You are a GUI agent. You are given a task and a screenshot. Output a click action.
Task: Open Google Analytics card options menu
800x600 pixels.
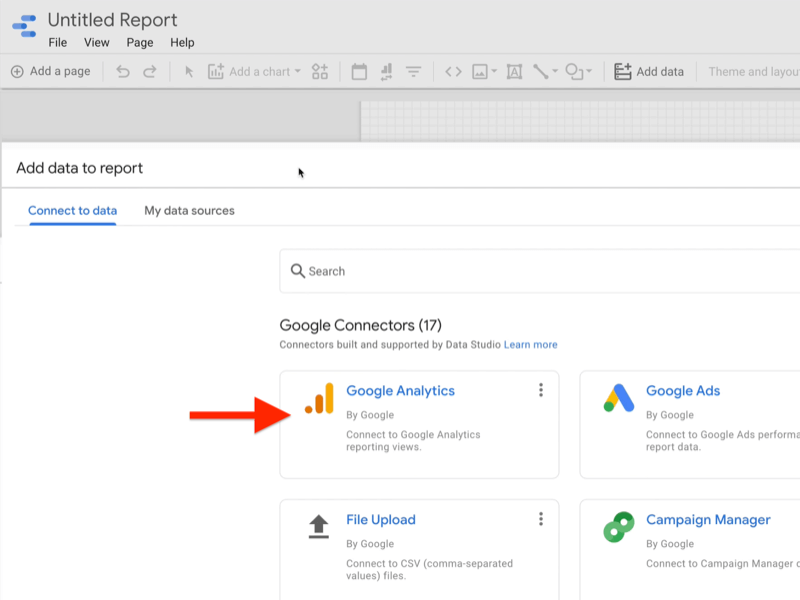pyautogui.click(x=541, y=390)
